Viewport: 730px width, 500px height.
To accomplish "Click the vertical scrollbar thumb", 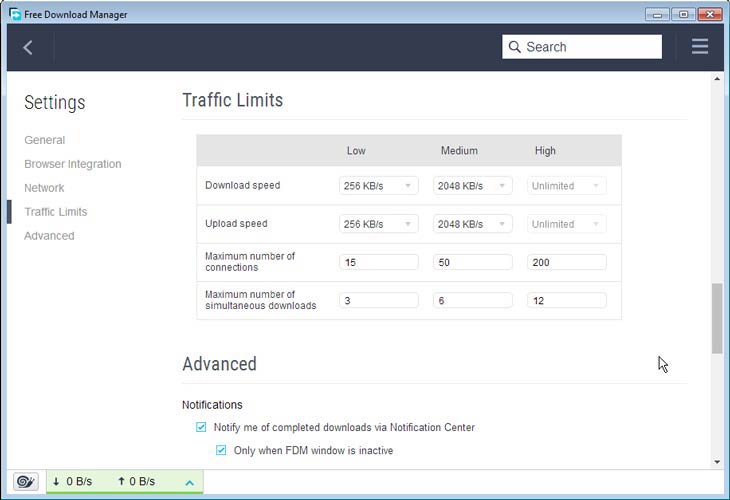I will (x=717, y=318).
